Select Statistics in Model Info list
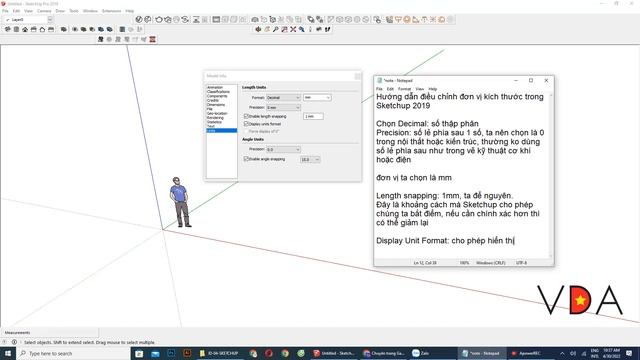 point(214,122)
